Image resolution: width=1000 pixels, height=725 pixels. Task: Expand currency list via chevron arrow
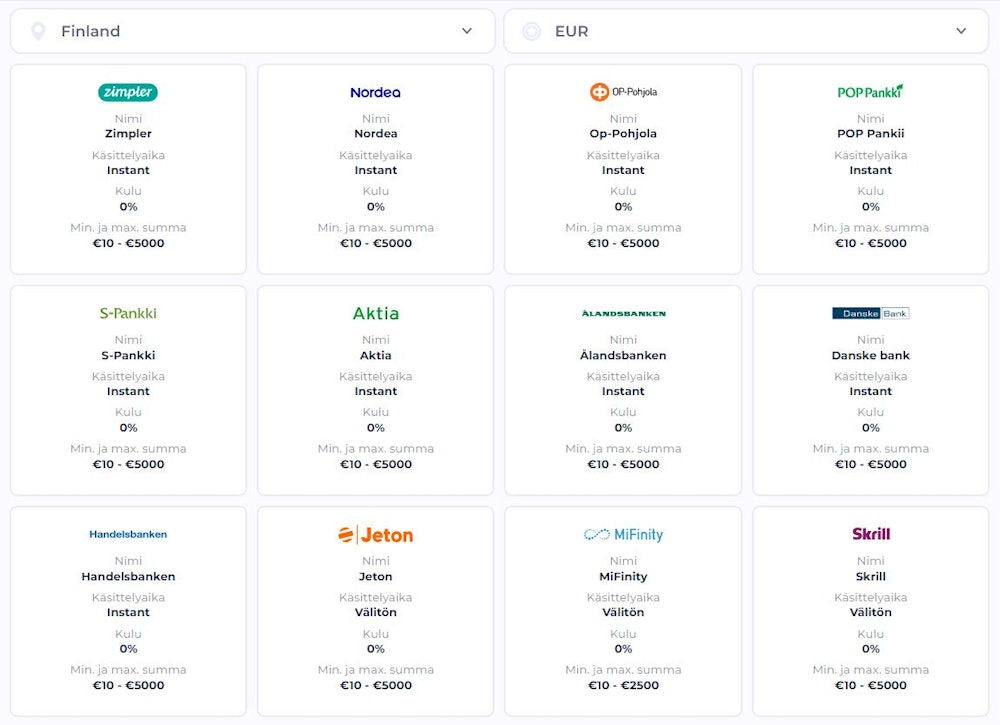click(961, 31)
